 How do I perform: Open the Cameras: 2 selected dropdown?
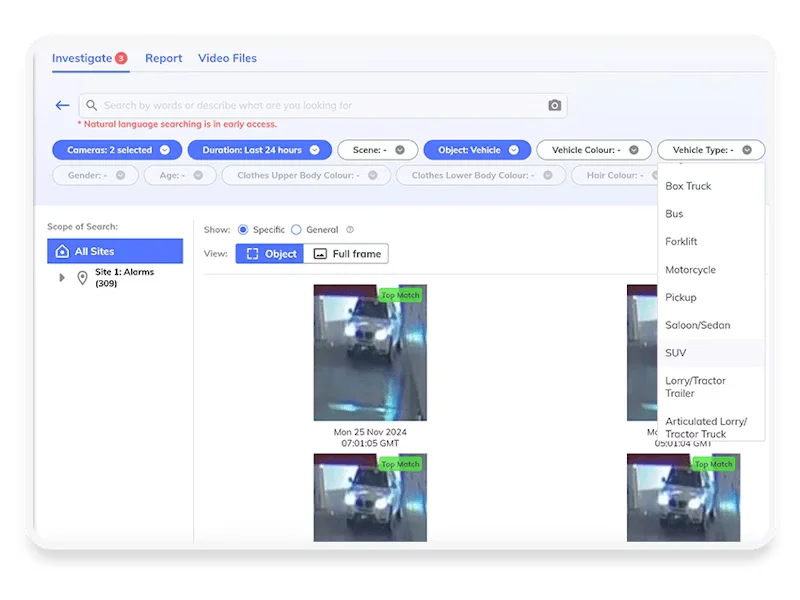coord(116,150)
